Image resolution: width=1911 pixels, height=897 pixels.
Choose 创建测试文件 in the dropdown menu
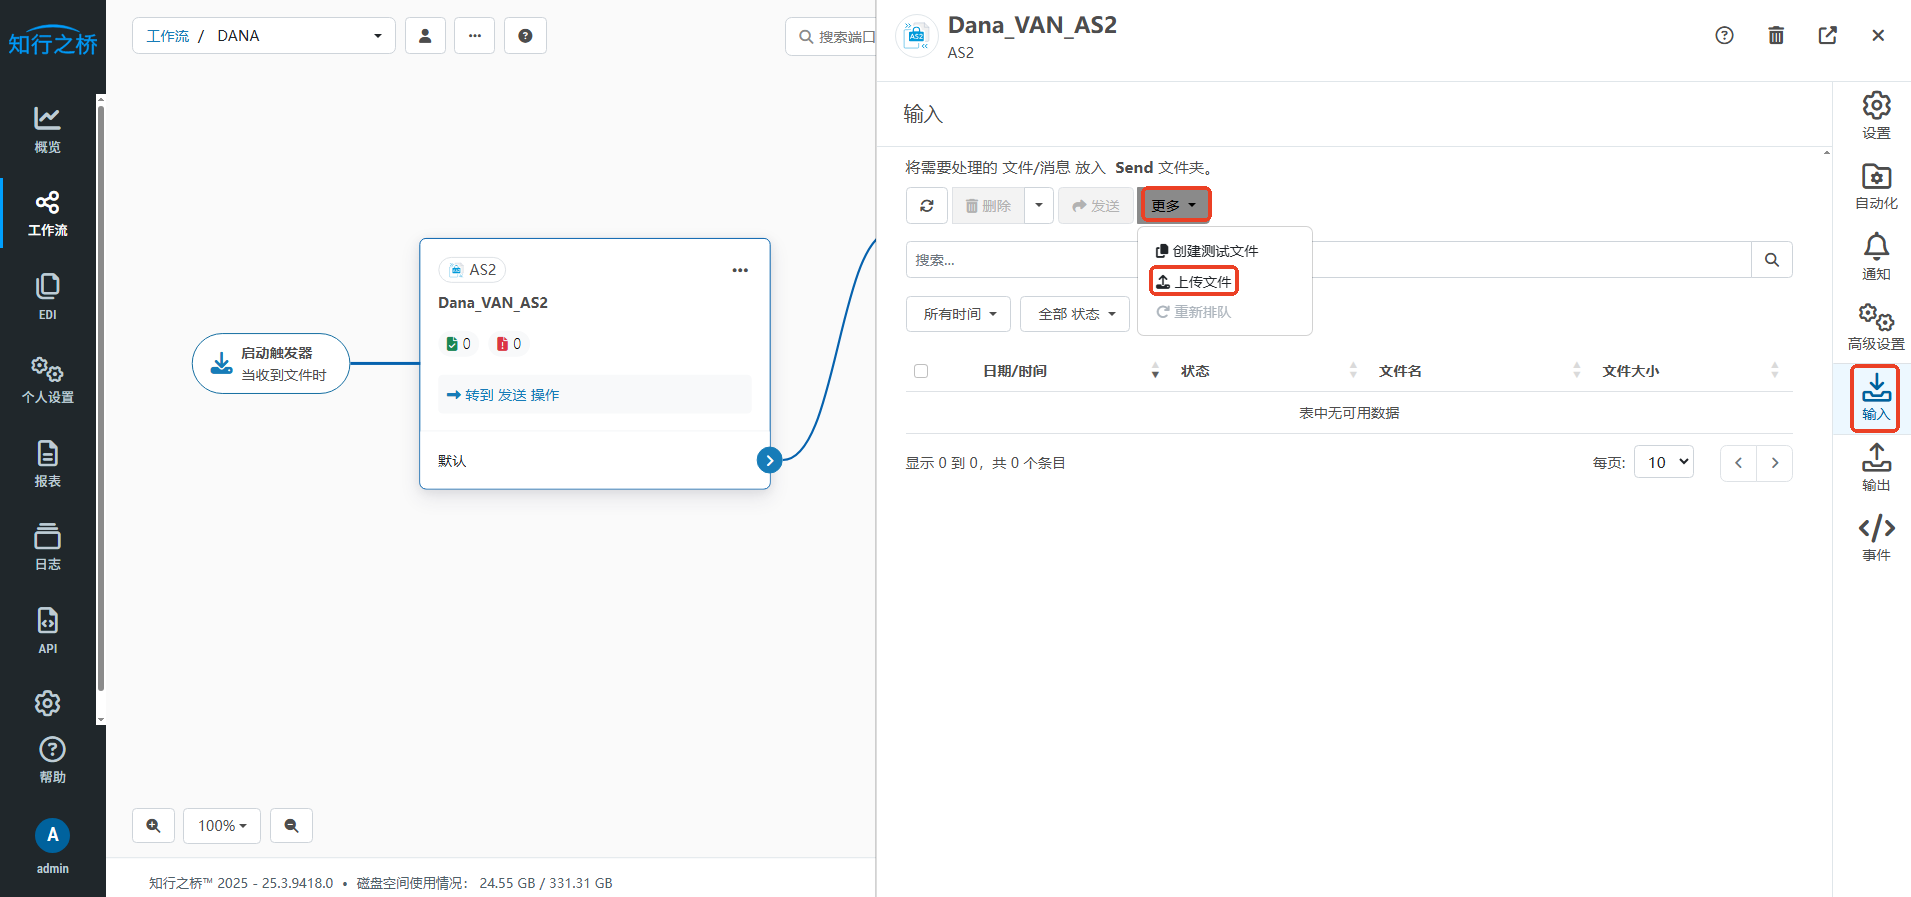click(x=1207, y=251)
